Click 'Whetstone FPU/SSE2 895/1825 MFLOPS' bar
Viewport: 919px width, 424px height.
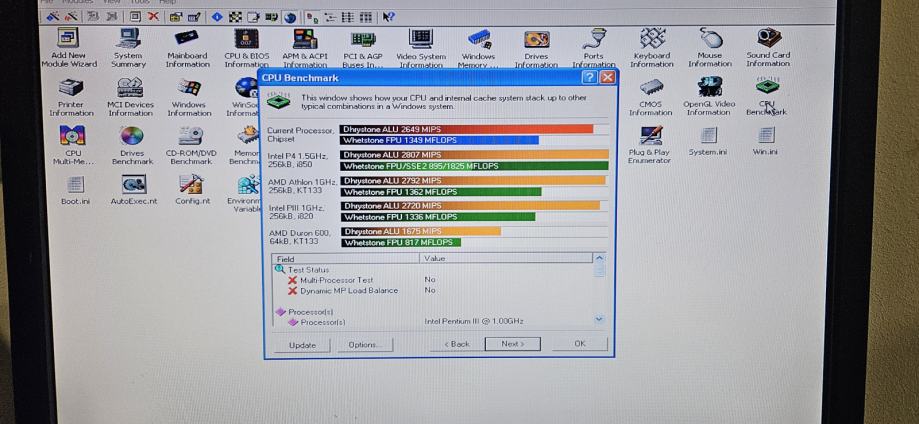click(x=475, y=166)
